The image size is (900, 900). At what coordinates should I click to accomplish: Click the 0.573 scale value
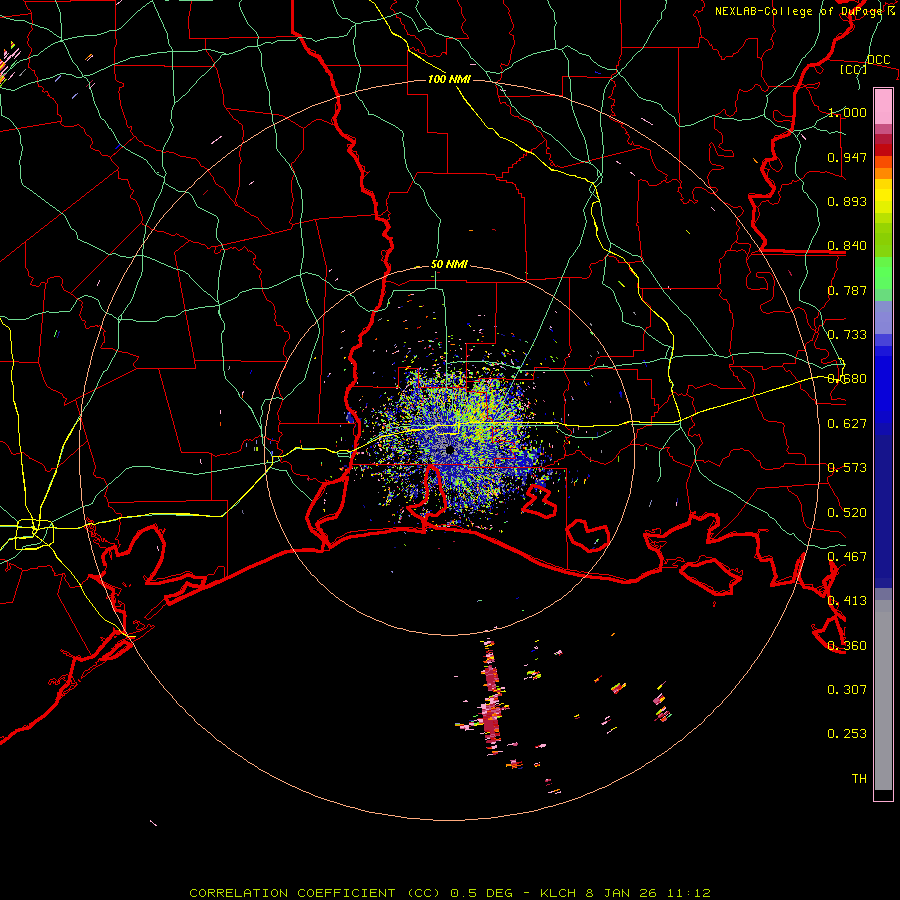tap(847, 468)
